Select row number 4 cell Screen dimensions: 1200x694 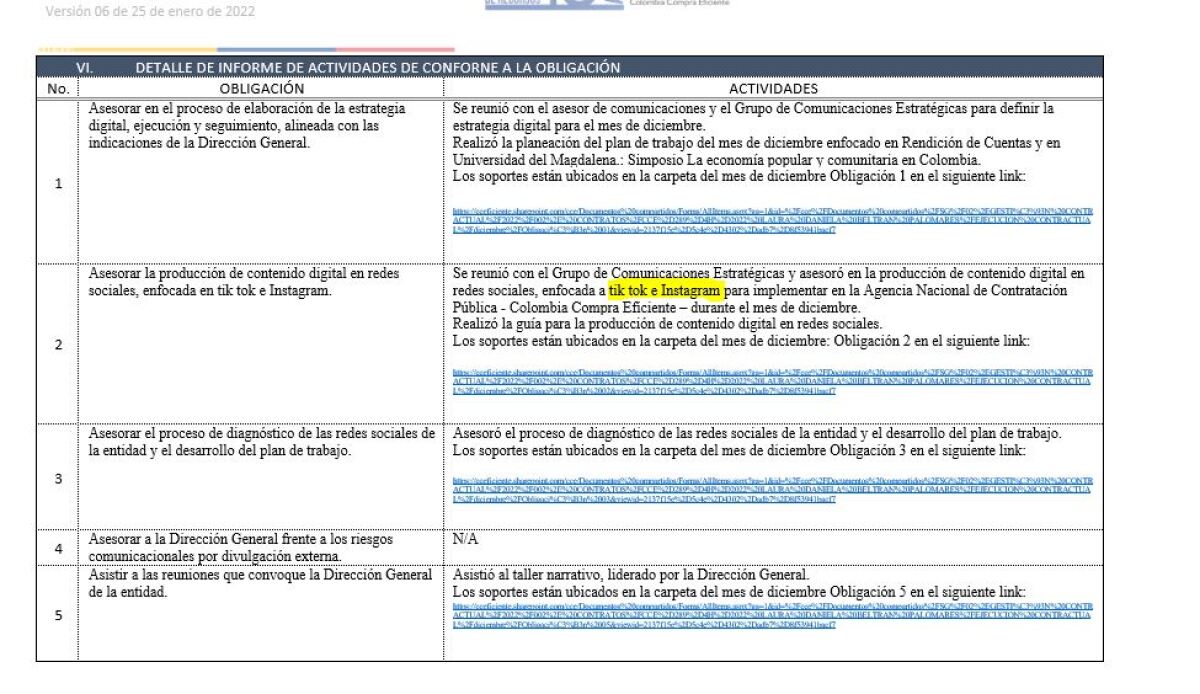click(58, 548)
